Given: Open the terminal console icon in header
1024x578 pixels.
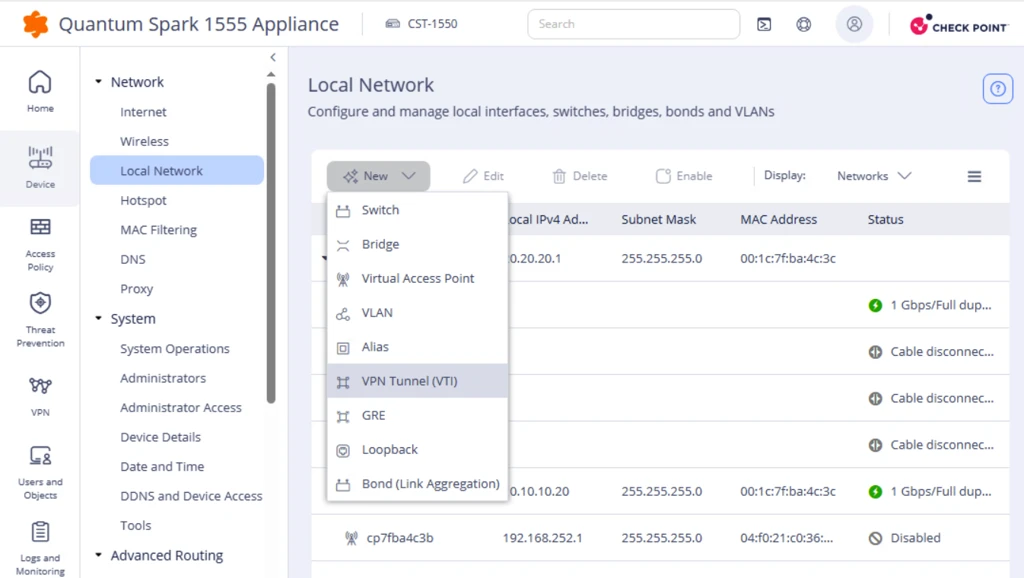Looking at the screenshot, I should [763, 24].
